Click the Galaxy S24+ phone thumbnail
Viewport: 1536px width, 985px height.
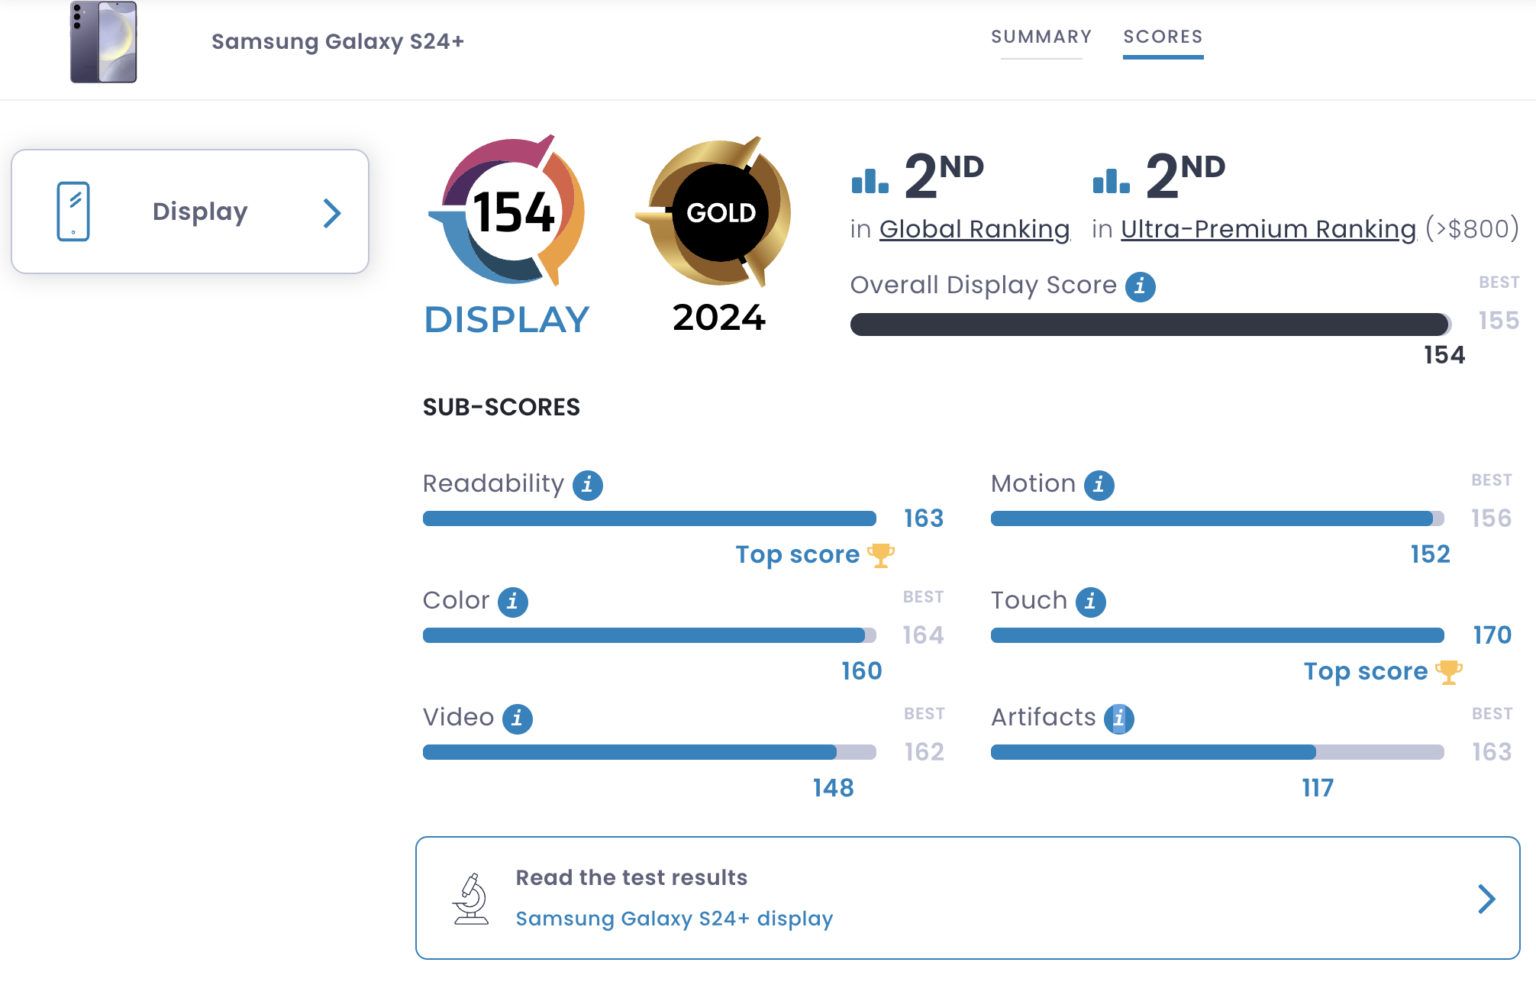(103, 43)
